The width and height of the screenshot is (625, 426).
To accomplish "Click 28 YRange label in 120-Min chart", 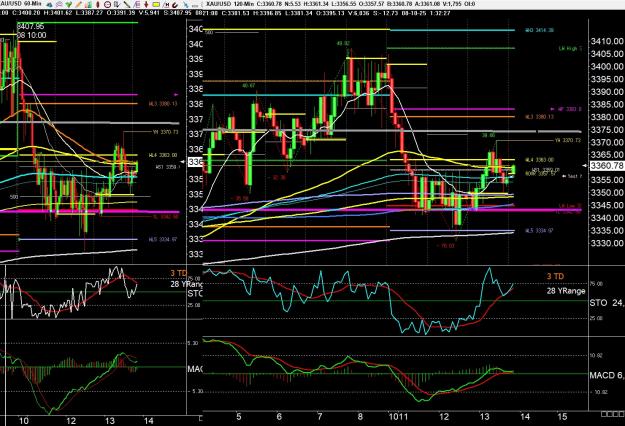I will click(x=565, y=291).
